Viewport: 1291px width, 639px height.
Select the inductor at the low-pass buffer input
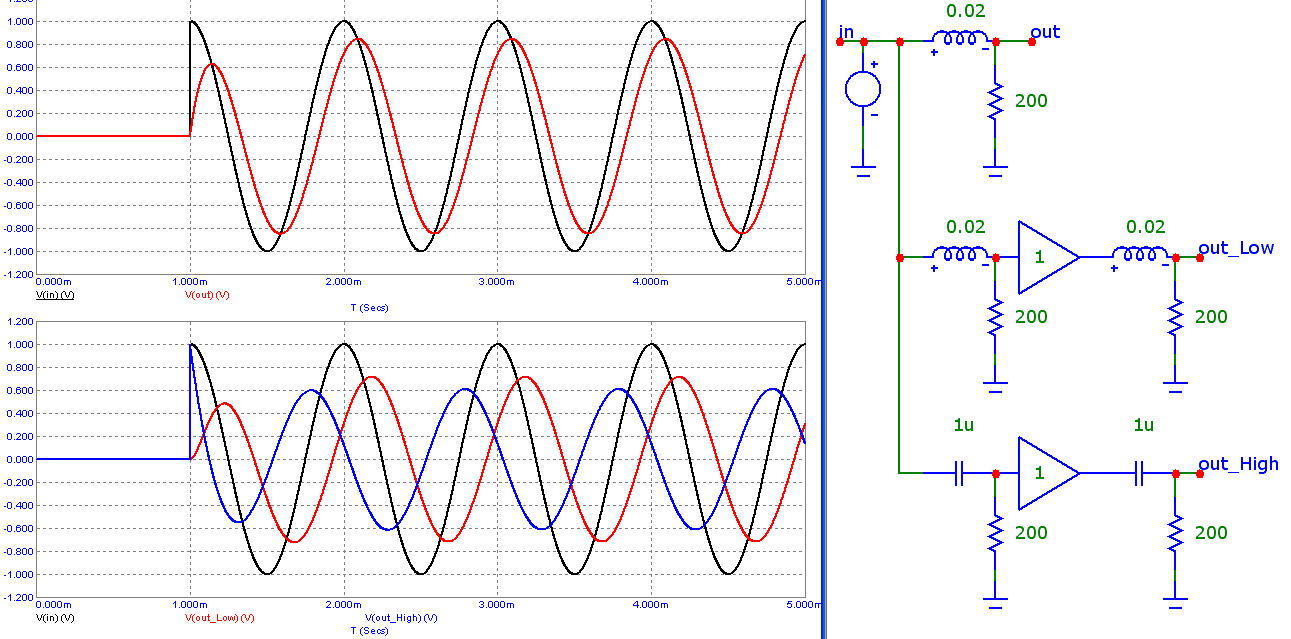960,257
